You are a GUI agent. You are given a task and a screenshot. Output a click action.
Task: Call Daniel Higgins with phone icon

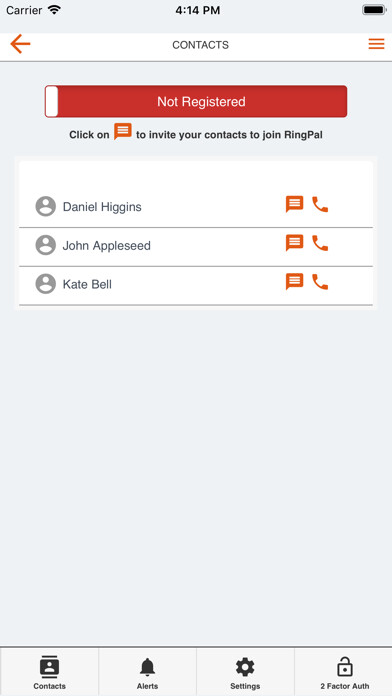tap(320, 205)
